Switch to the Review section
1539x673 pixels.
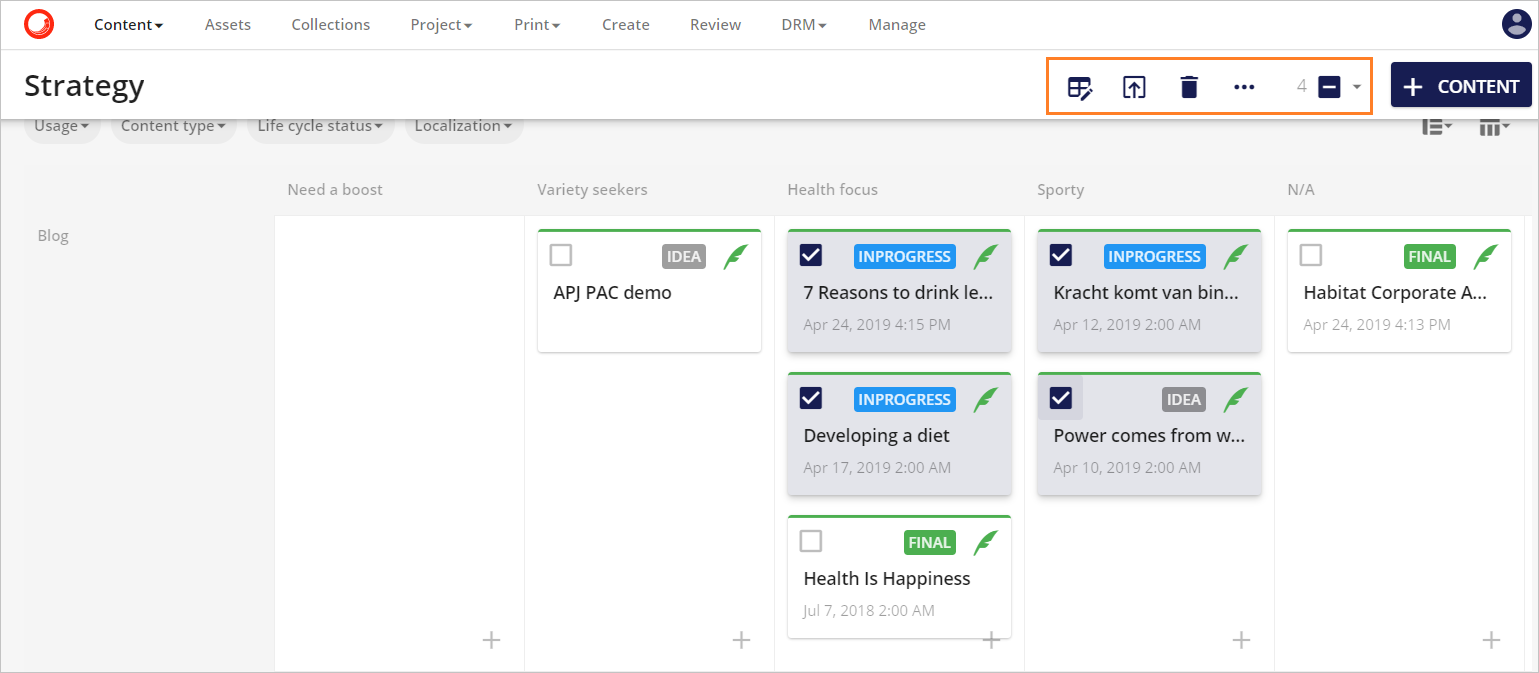715,24
